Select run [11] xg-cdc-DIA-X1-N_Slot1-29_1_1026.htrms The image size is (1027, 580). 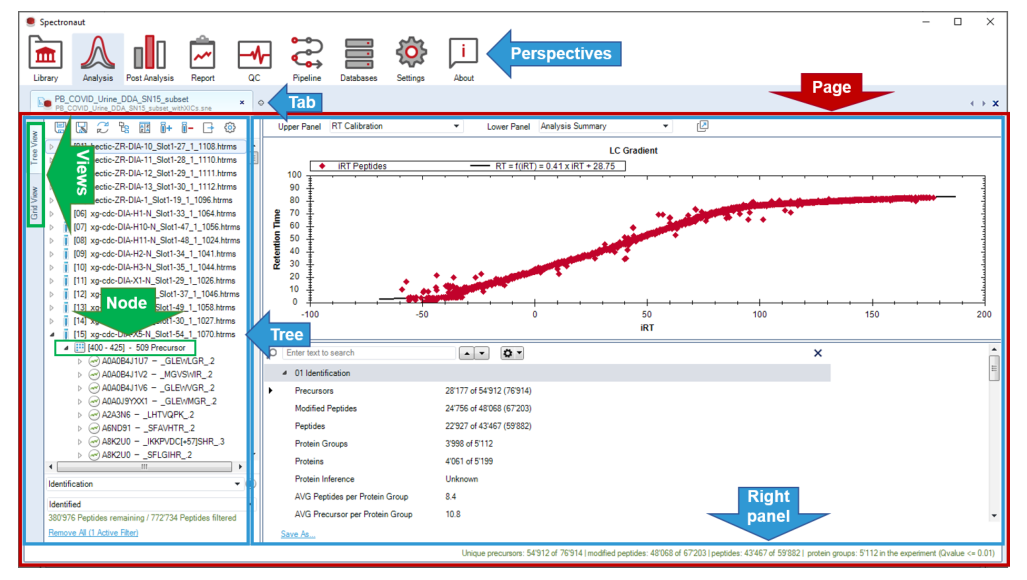[154, 281]
